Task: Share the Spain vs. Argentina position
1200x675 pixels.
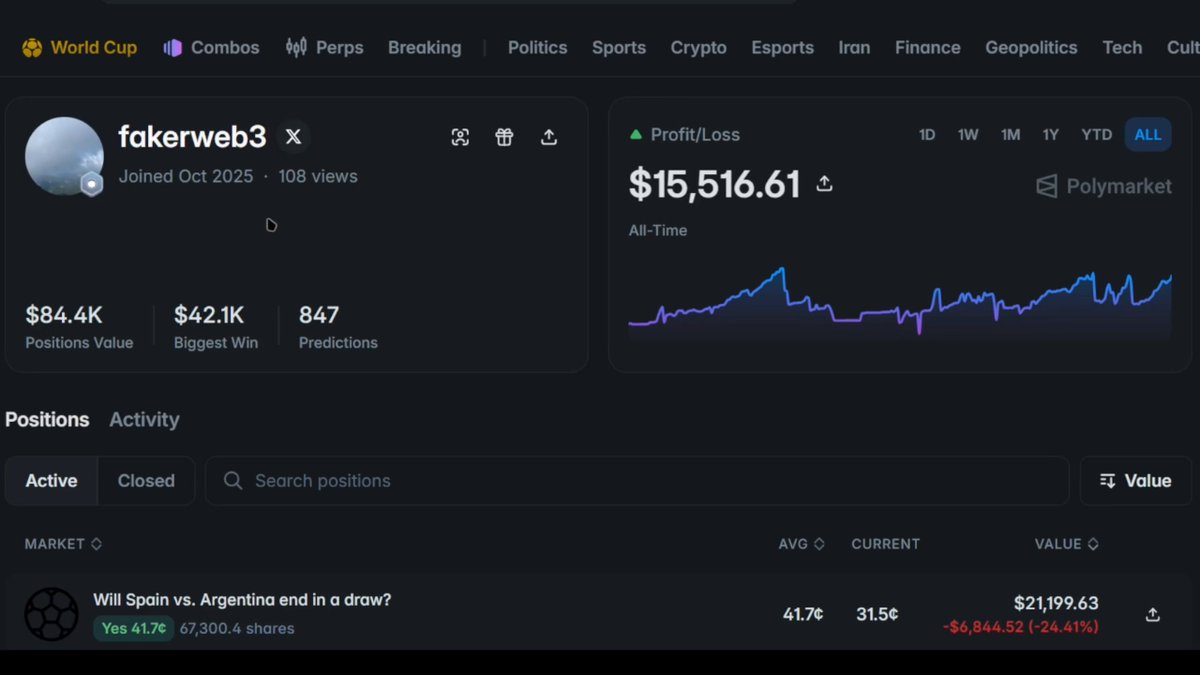Action: coord(1152,614)
